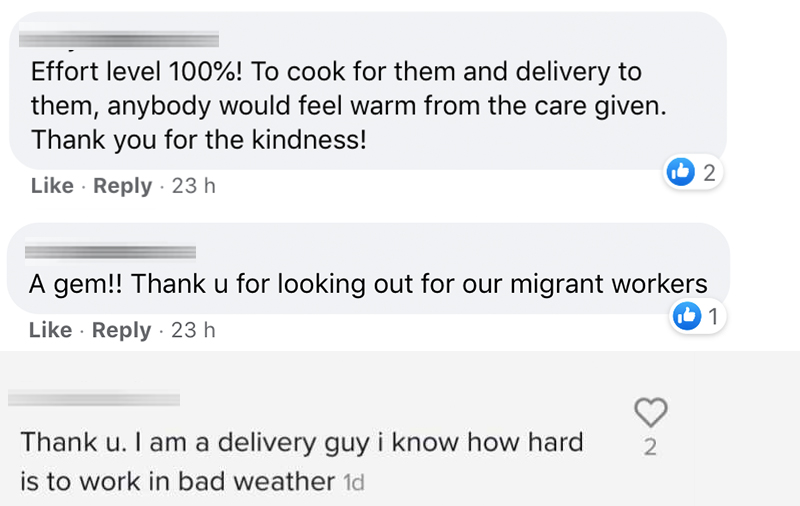800x506 pixels.
Task: Click the heart count 2 below the heart
Action: click(651, 447)
